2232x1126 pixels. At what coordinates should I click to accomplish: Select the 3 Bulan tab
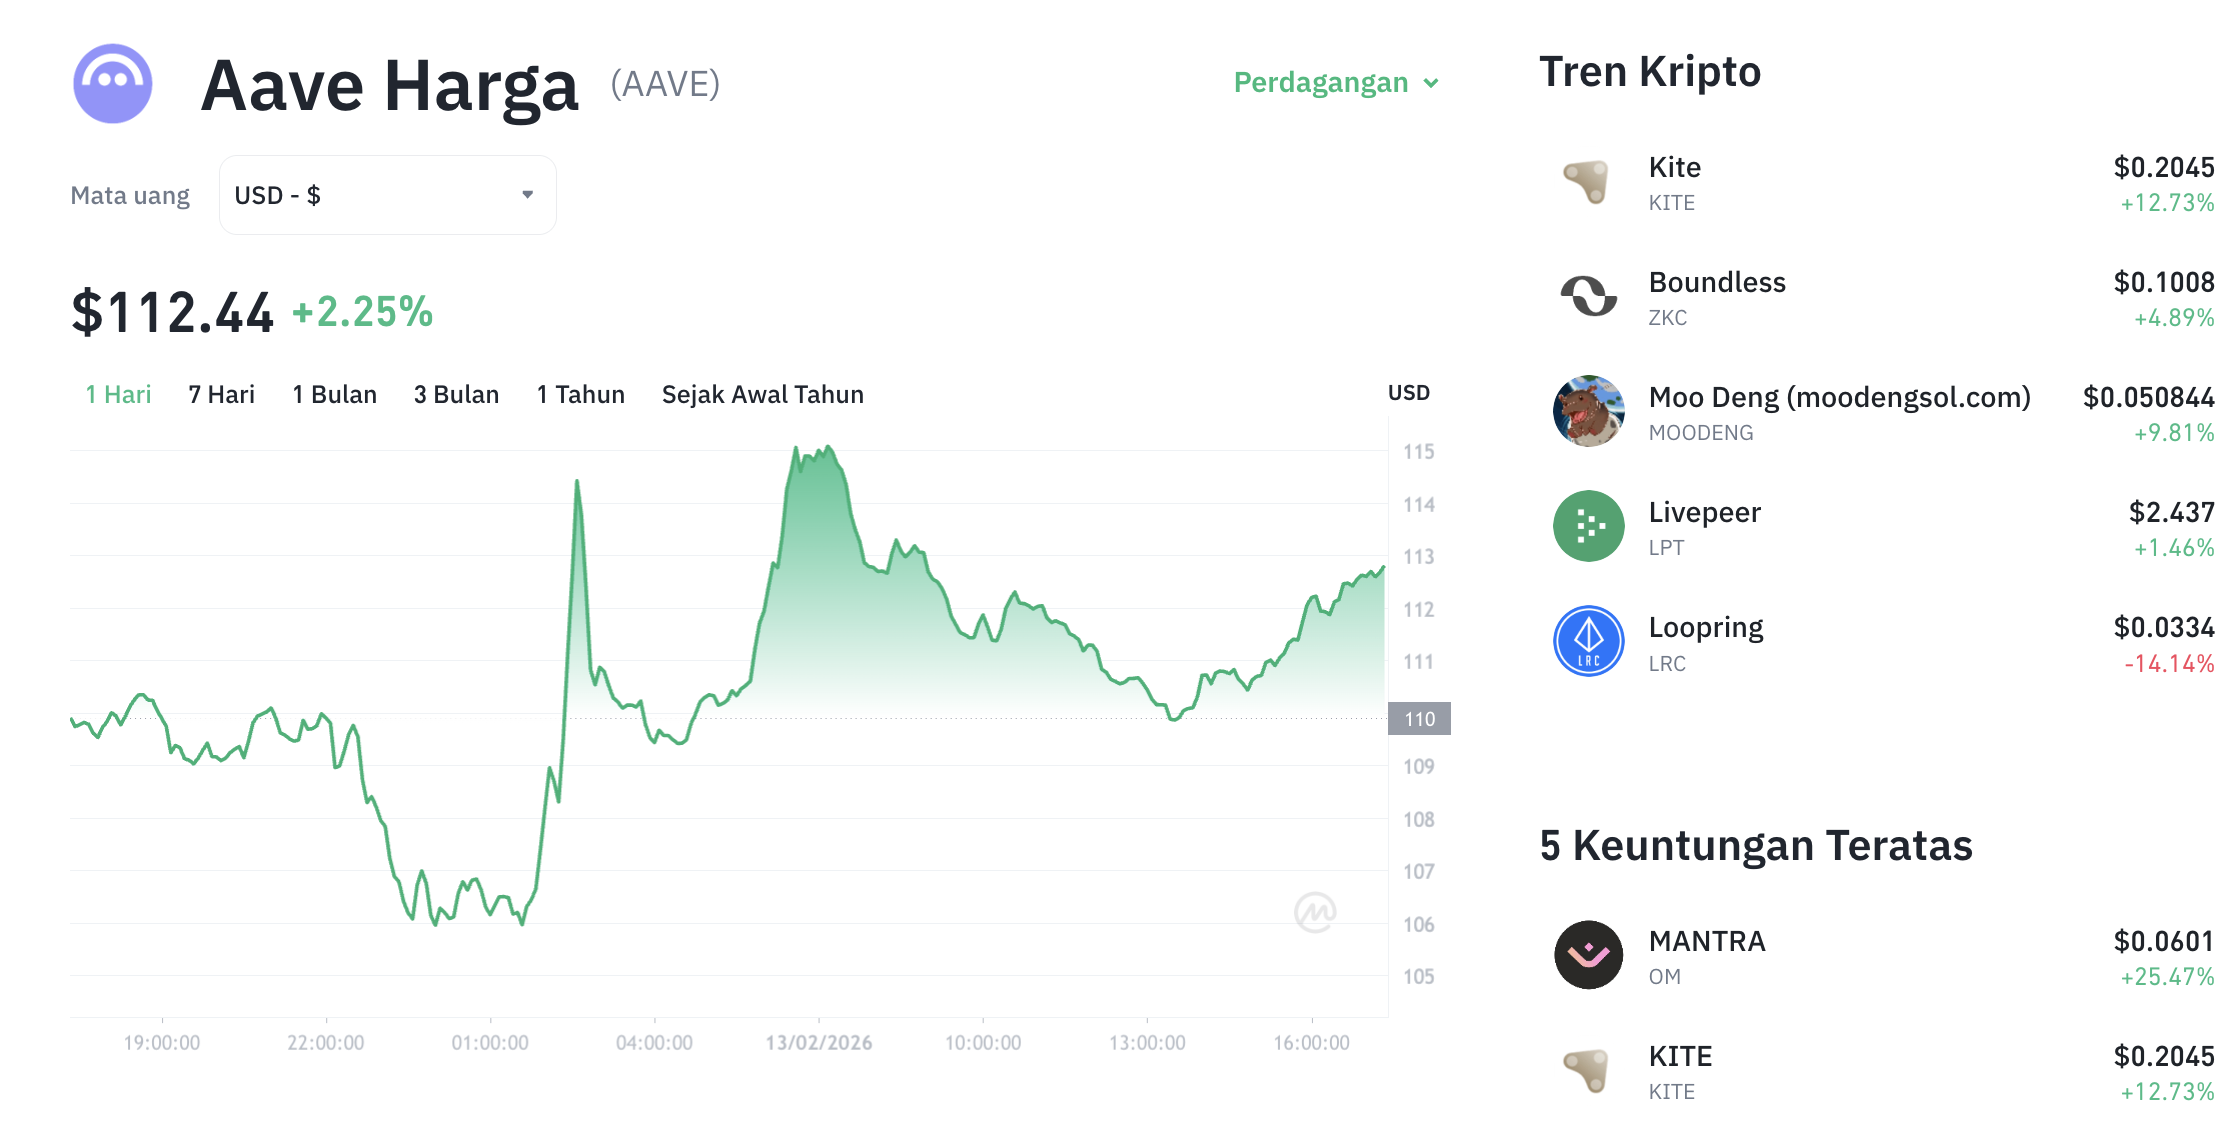456,394
